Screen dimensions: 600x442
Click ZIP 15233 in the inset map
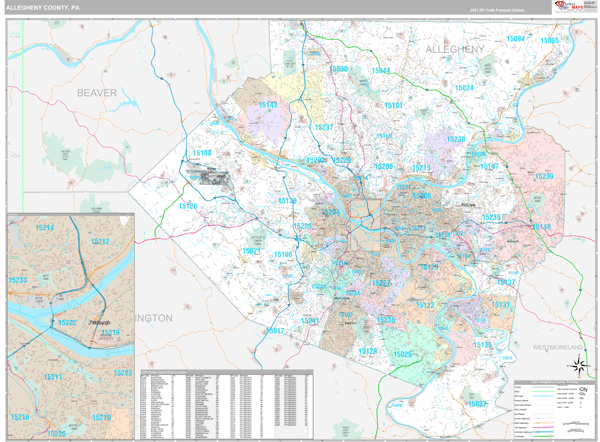[18, 280]
